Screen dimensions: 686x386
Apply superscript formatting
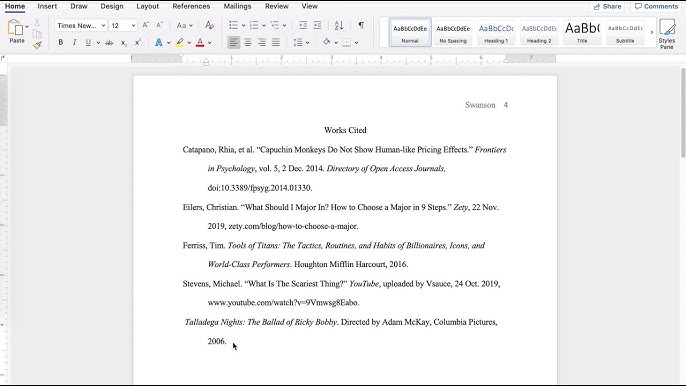pyautogui.click(x=138, y=42)
